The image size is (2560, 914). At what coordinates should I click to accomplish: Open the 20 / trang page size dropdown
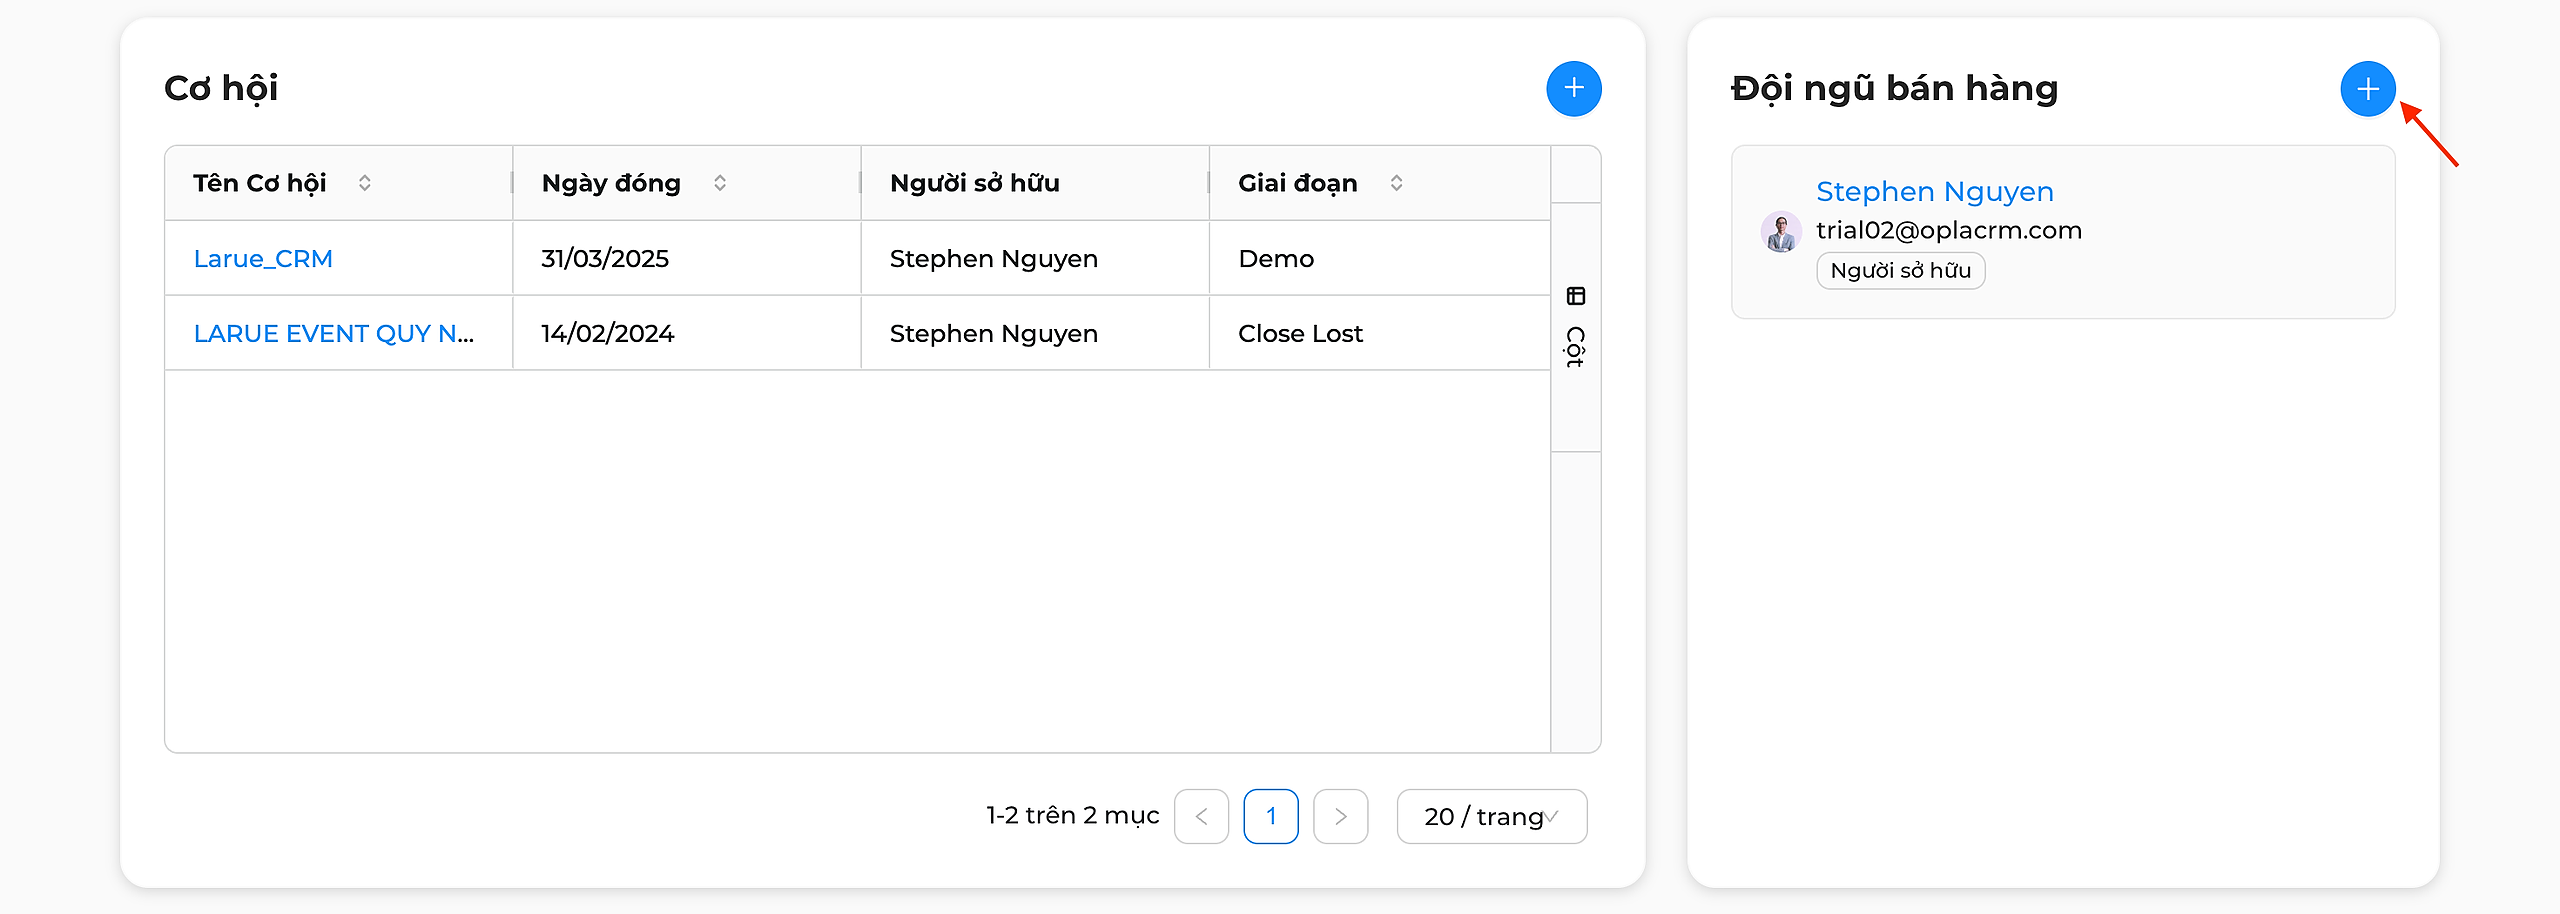pos(1492,817)
